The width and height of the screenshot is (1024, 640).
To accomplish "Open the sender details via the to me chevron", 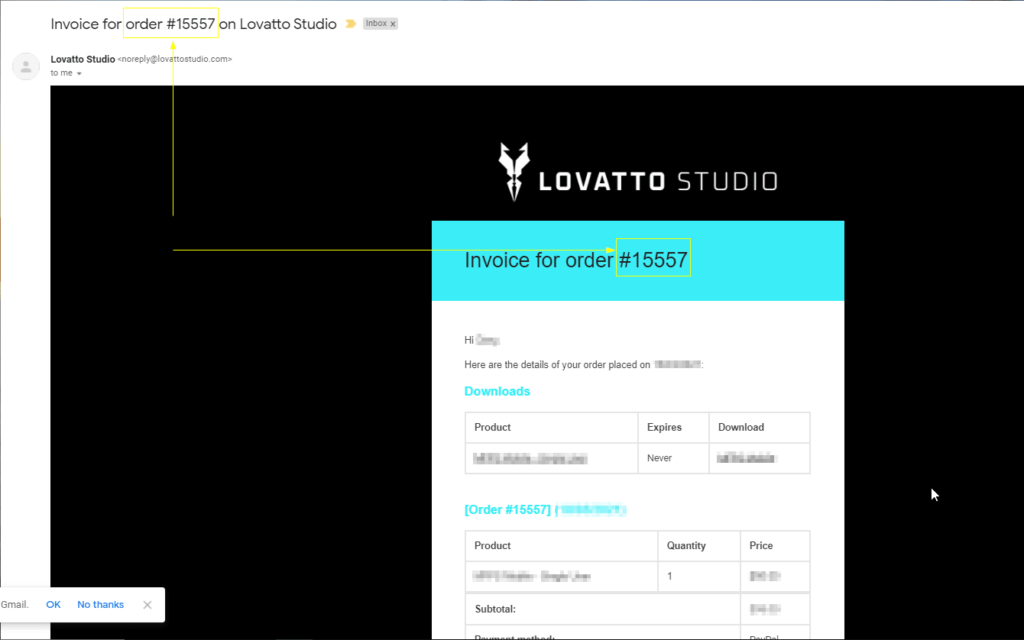I will click(79, 72).
